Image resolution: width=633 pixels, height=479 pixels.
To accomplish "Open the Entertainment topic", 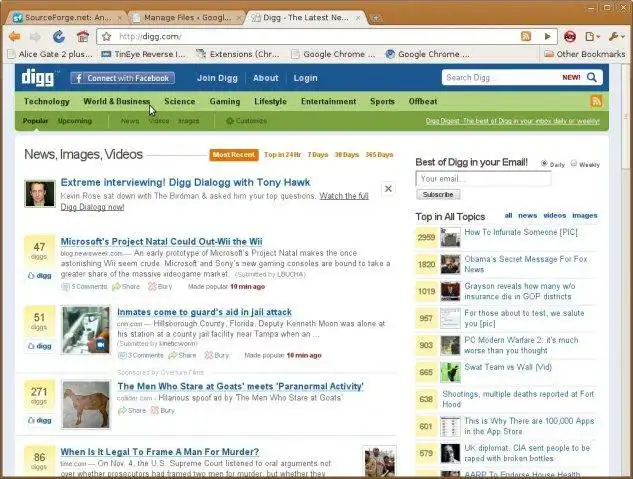I will (329, 101).
